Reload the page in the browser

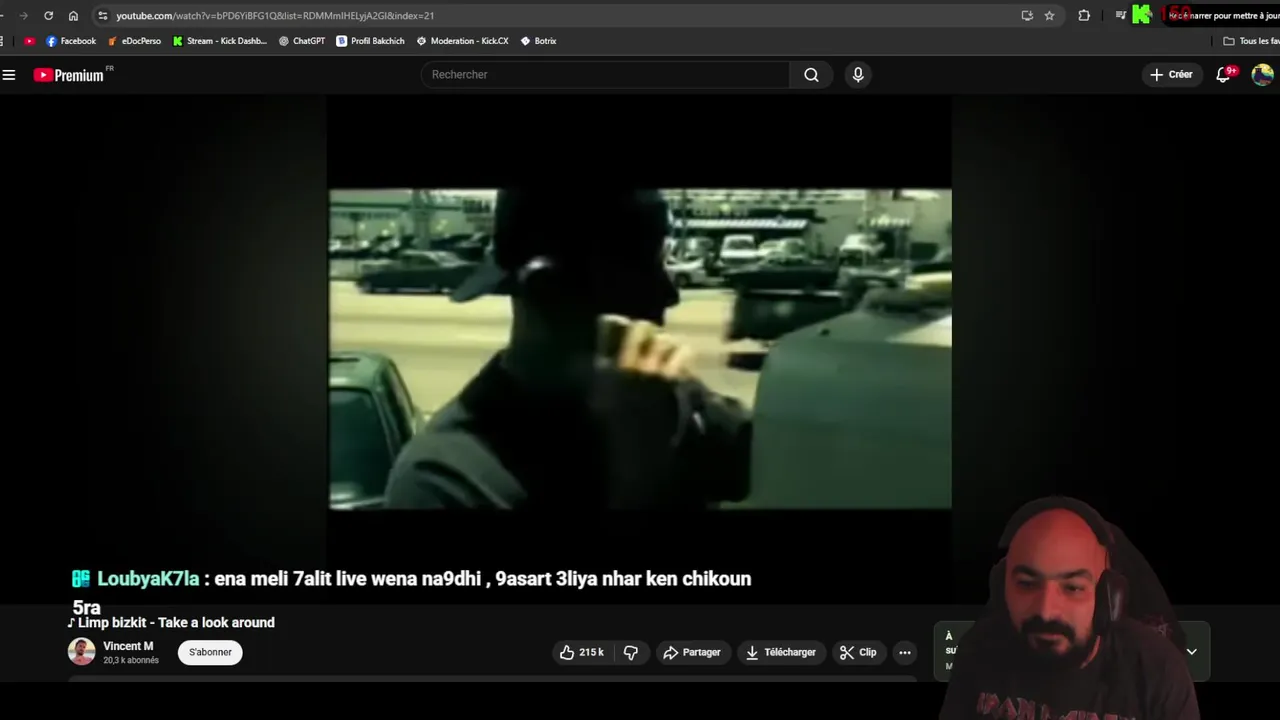point(48,15)
